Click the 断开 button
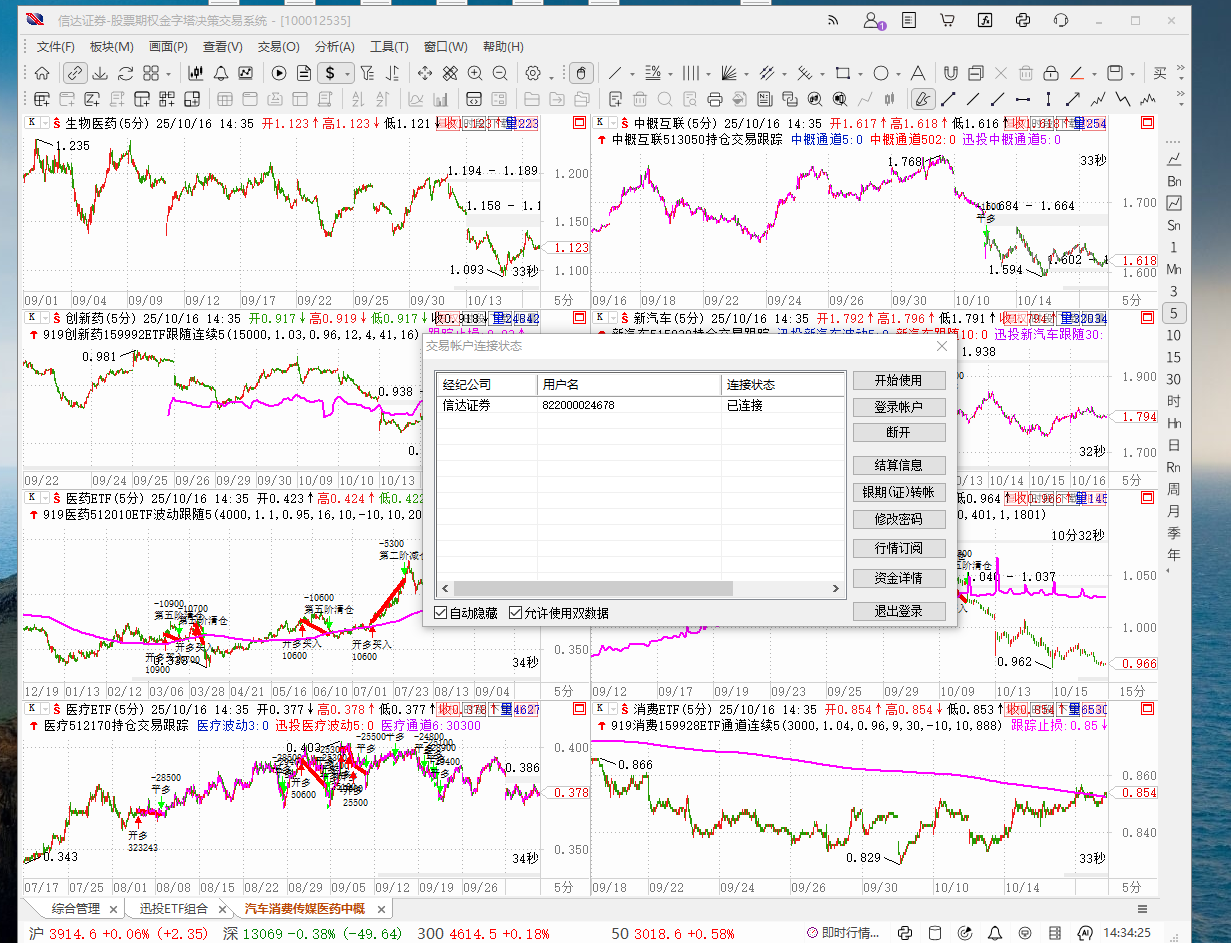This screenshot has height=943, width=1231. pos(898,433)
